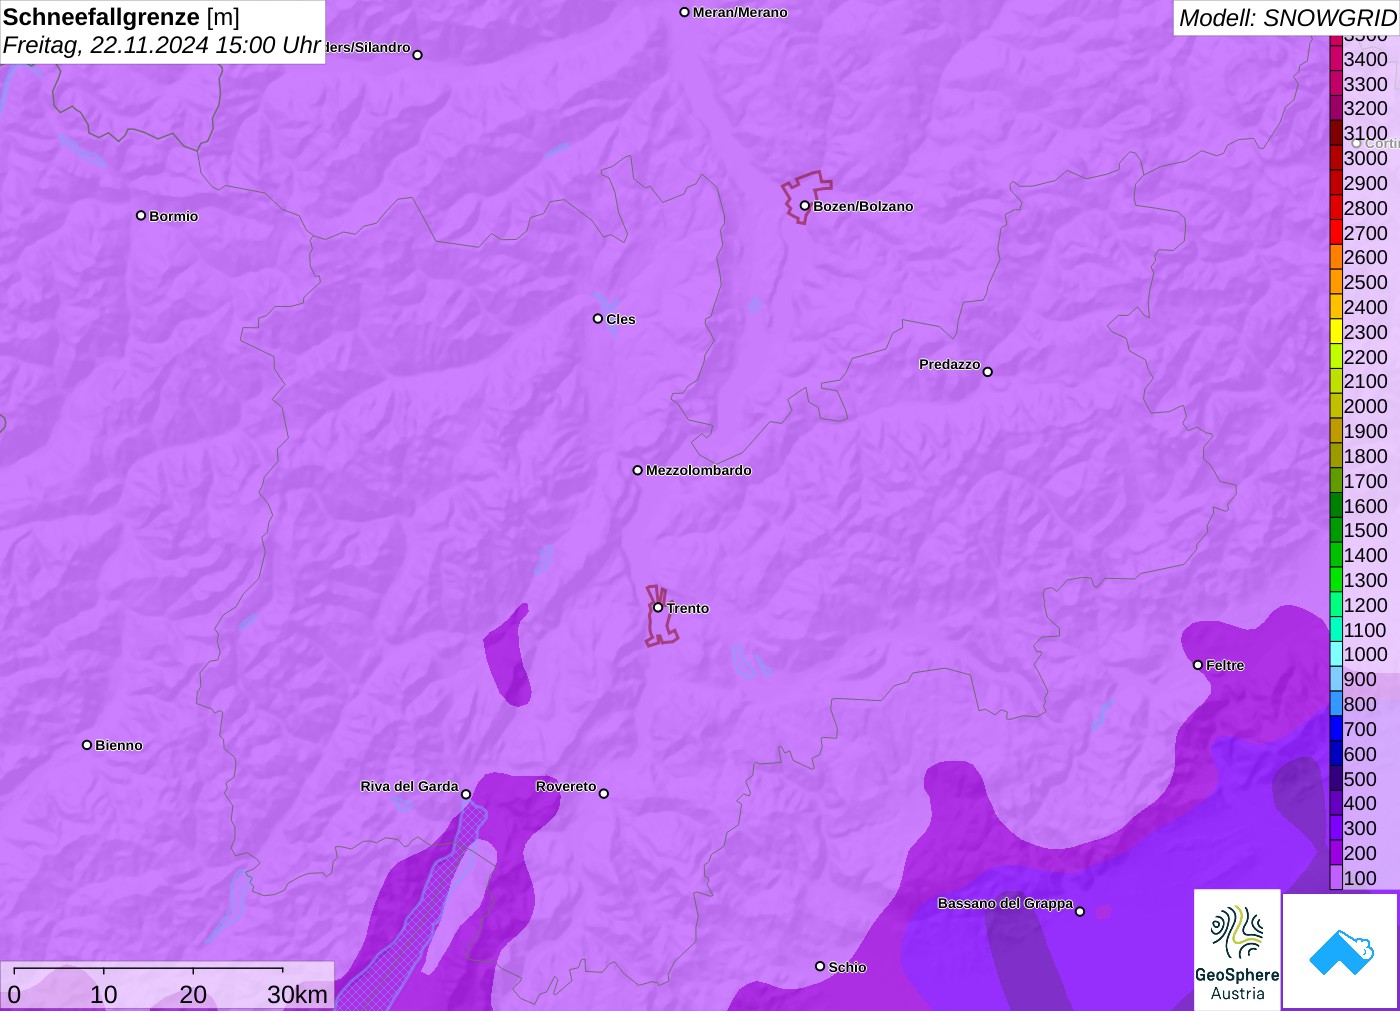The image size is (1400, 1011).
Task: Select the Trento city marker dot
Action: (658, 607)
